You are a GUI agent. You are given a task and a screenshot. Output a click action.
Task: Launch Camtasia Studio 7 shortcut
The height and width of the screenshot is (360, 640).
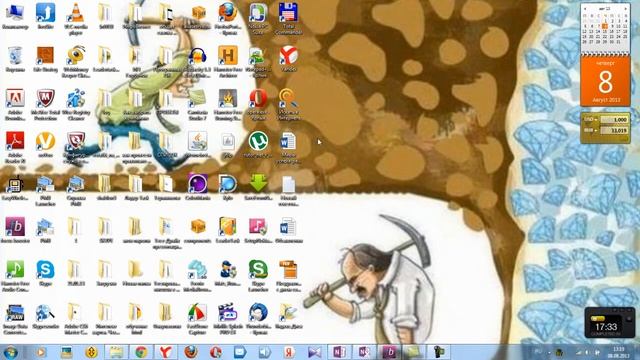click(198, 104)
